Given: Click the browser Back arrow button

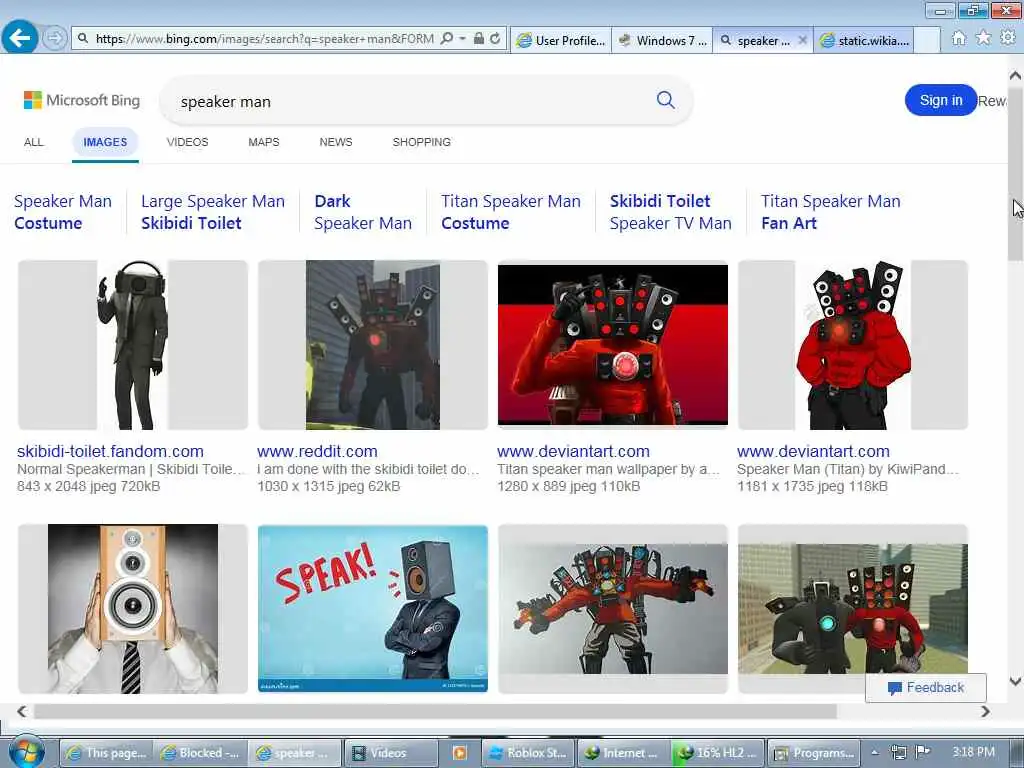Looking at the screenshot, I should pos(20,39).
